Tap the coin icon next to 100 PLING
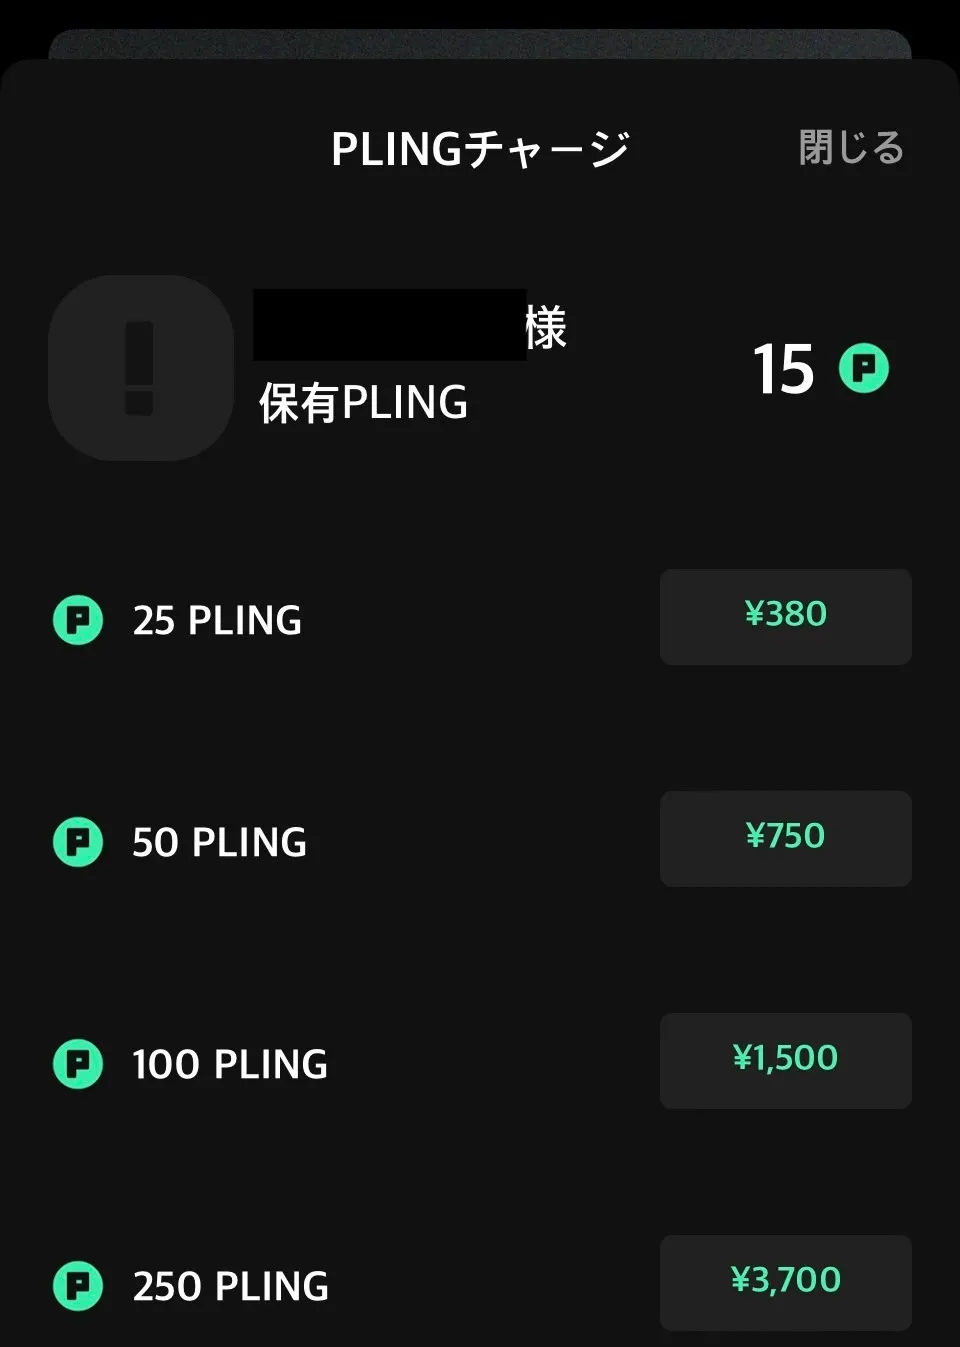The height and width of the screenshot is (1347, 960). (78, 1064)
